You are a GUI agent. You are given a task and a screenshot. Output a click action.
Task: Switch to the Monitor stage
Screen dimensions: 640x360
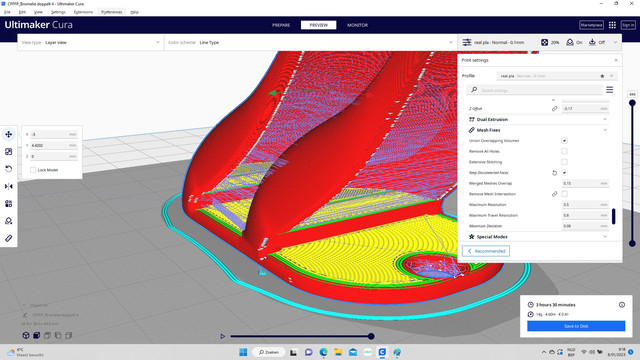click(x=358, y=25)
